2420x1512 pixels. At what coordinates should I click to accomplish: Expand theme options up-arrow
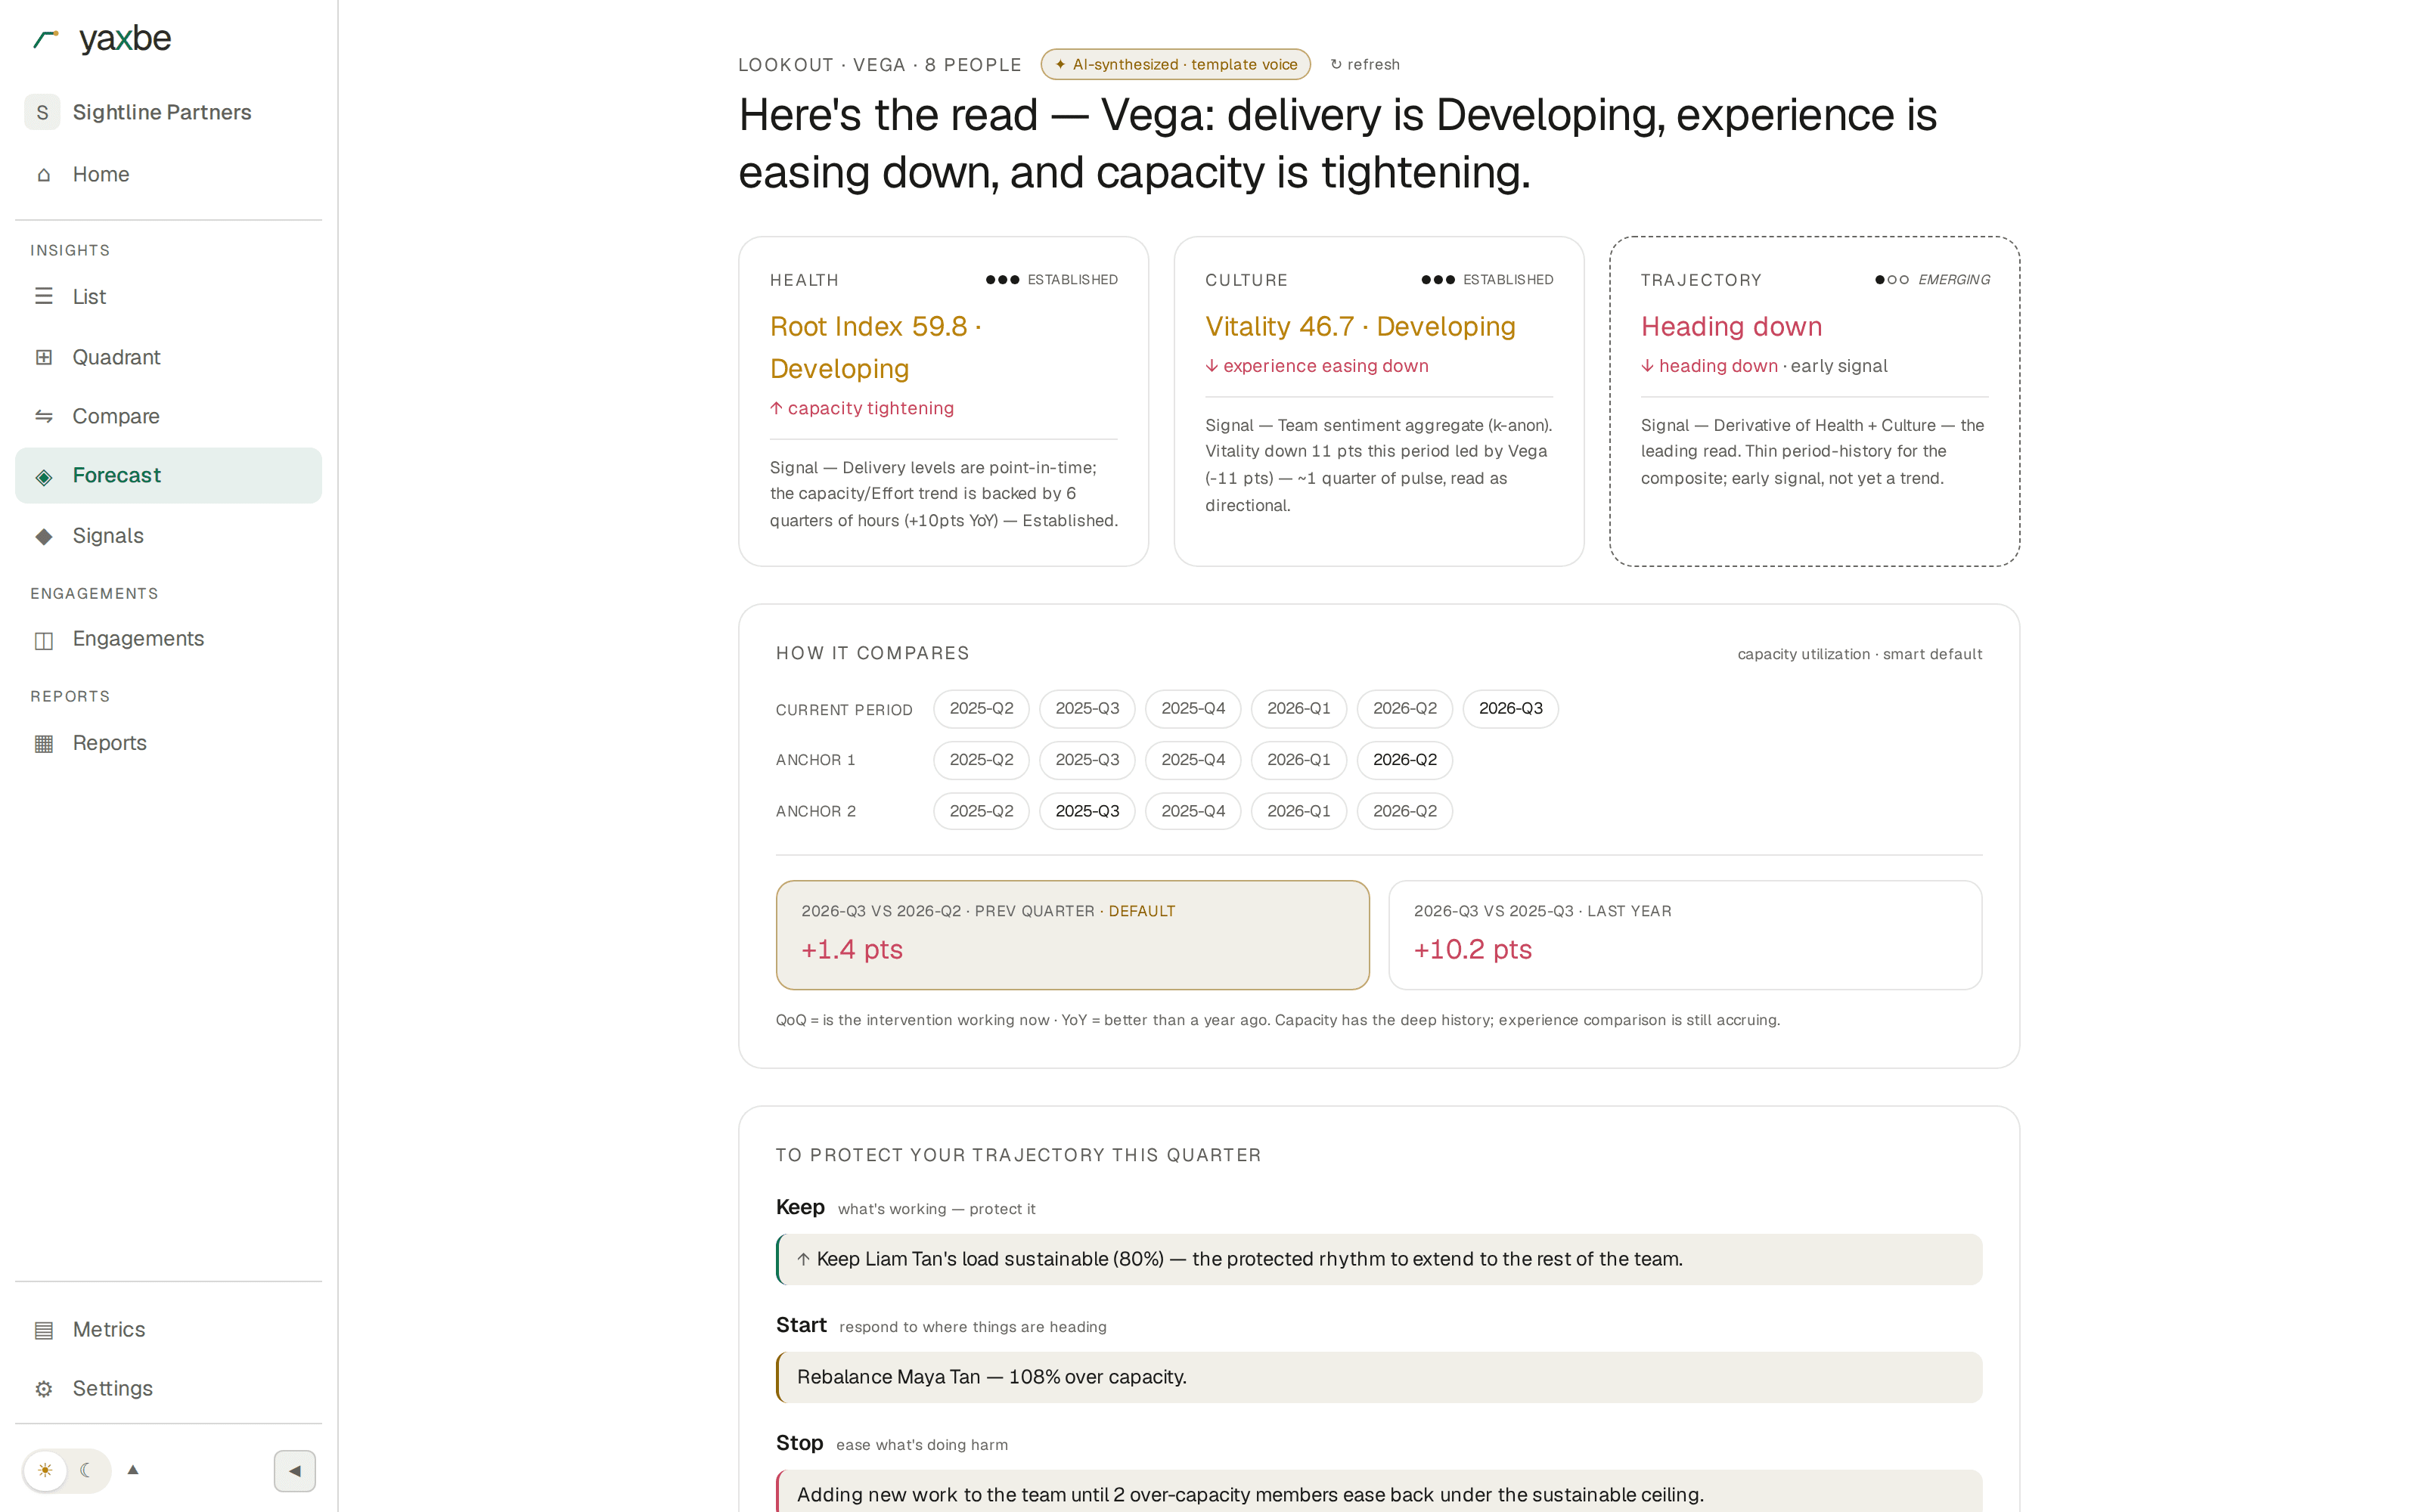[133, 1470]
